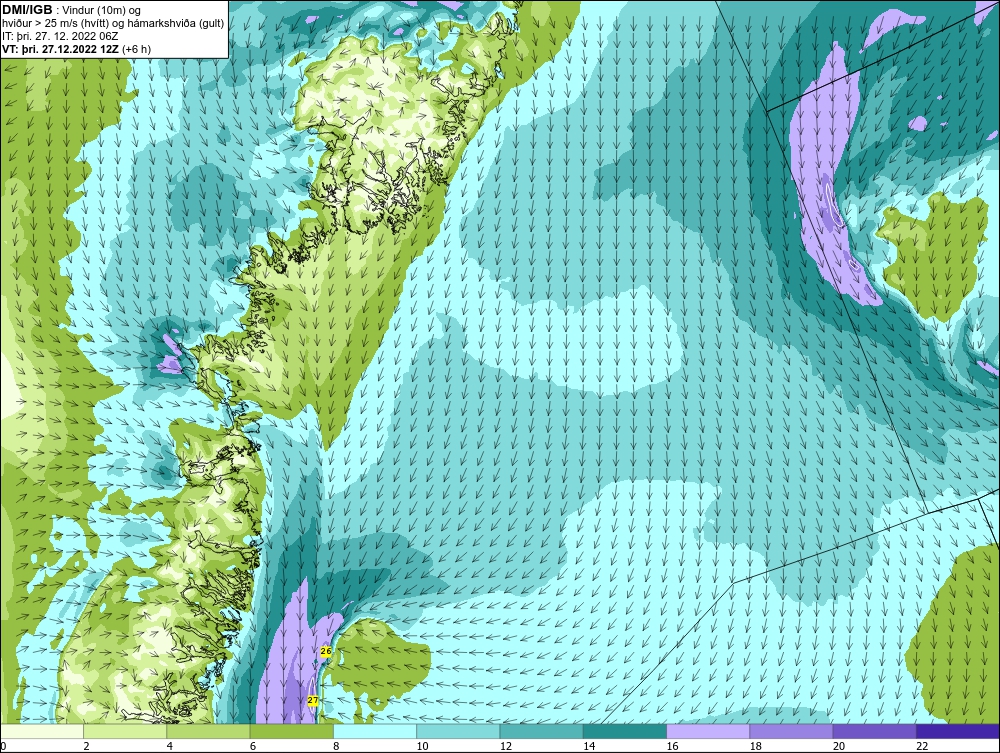Click the teal swatch between 12 and 14
Screen dimensions: 1000x753
pyautogui.click(x=541, y=731)
